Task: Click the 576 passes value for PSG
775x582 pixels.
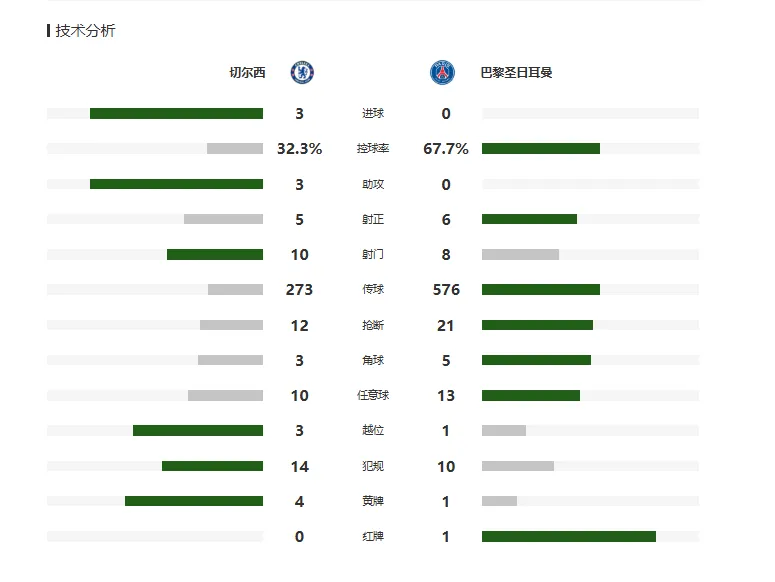Action: 446,290
